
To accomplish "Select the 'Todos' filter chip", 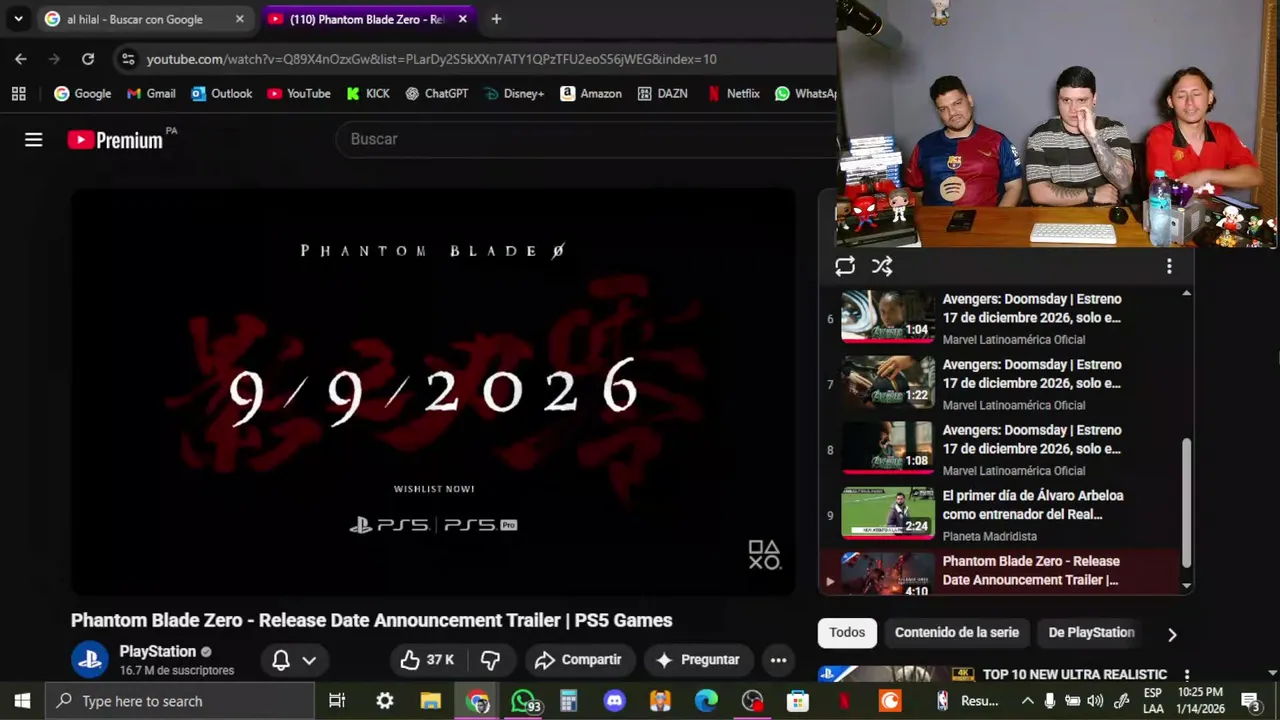I will click(847, 633).
